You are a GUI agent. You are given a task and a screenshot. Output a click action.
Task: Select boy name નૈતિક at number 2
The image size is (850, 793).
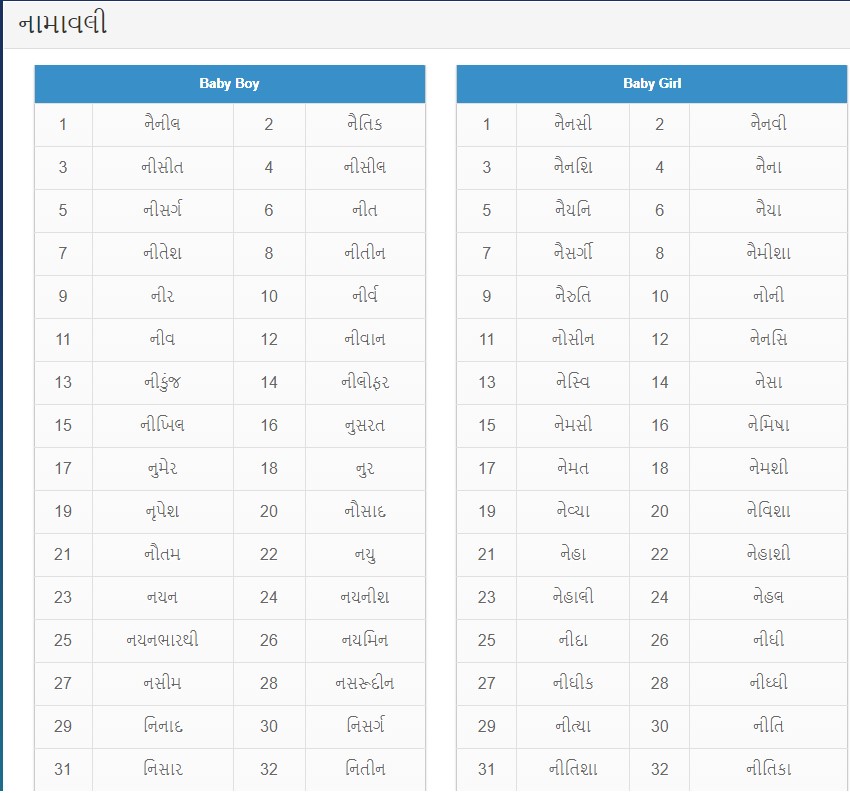click(x=365, y=124)
